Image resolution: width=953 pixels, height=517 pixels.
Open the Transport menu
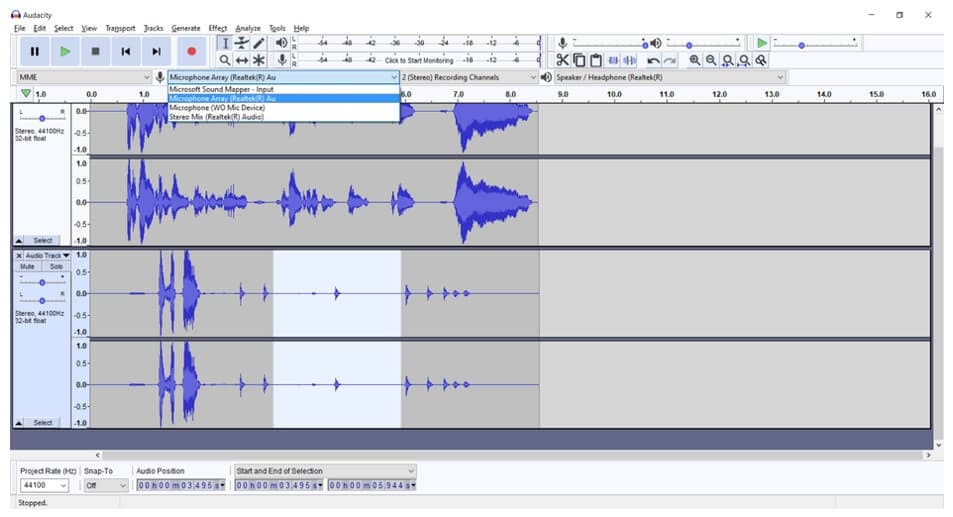coord(120,28)
